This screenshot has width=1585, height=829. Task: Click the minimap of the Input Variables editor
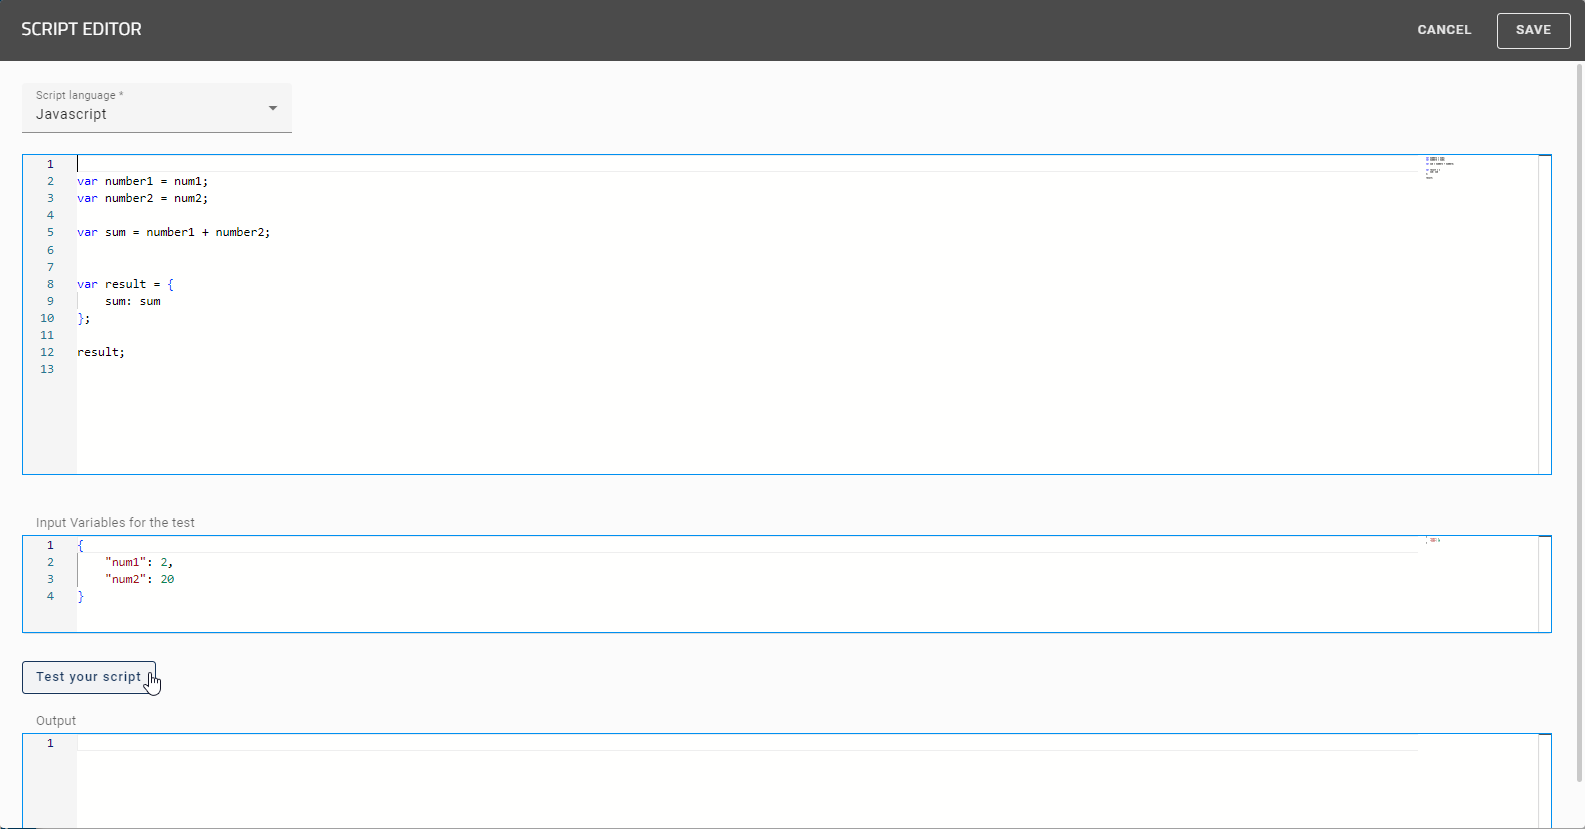(x=1434, y=540)
